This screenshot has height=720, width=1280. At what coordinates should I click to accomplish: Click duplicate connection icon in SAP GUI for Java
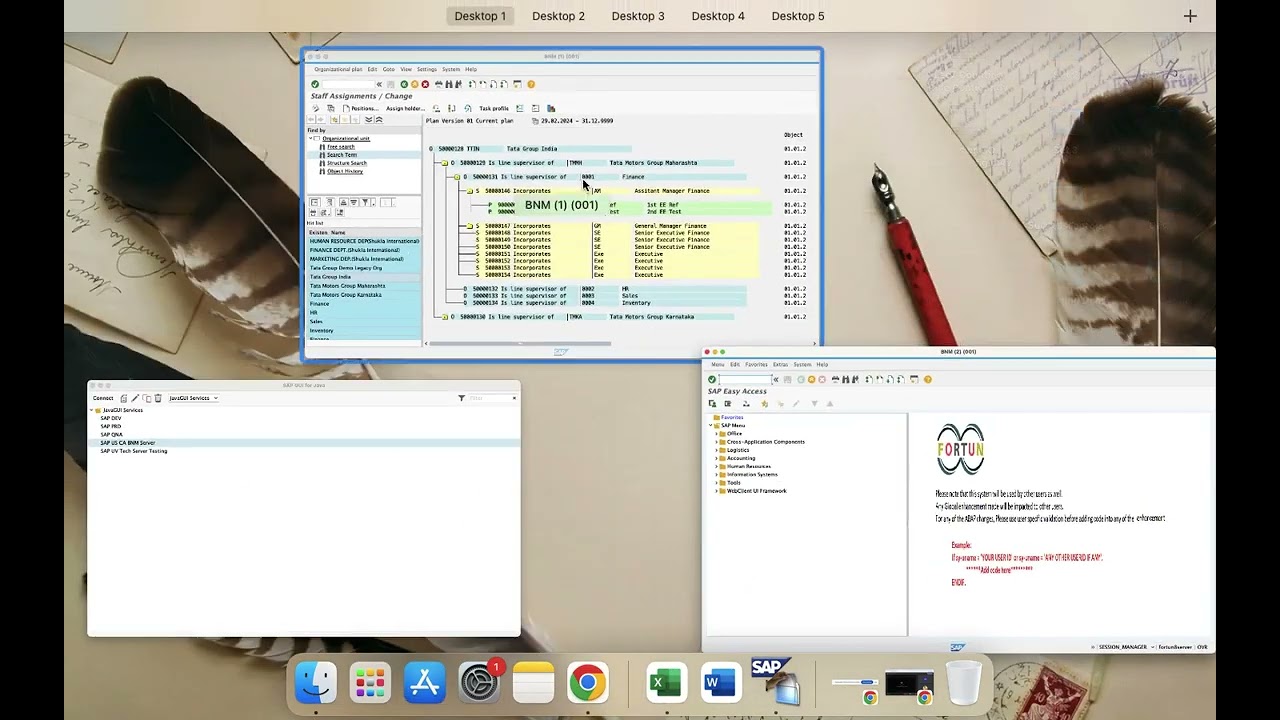click(147, 398)
